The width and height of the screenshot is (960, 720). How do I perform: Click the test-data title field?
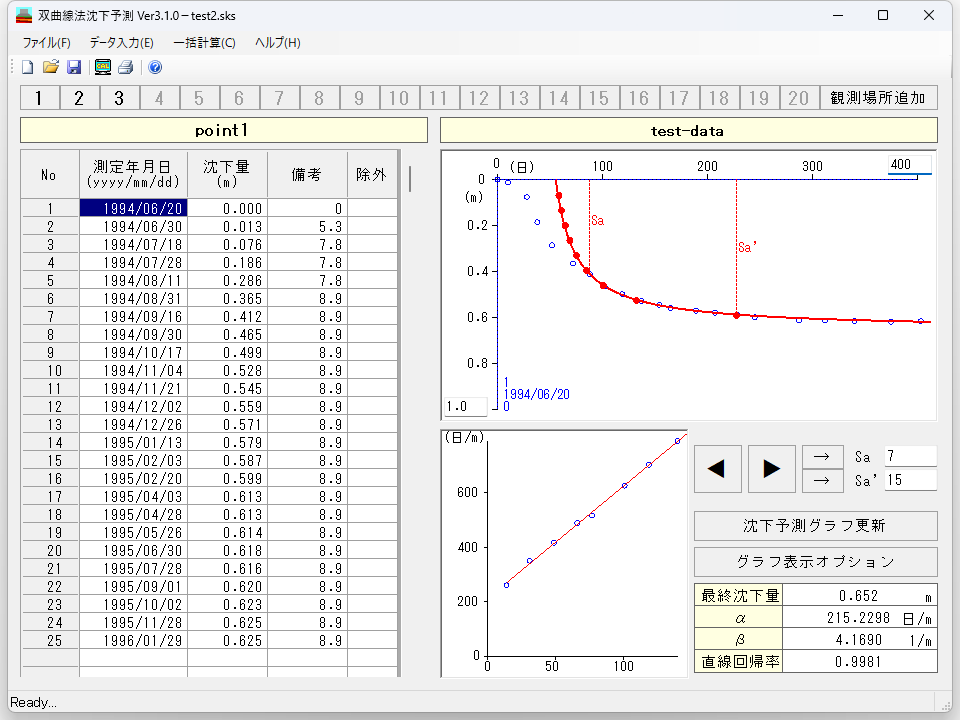coord(689,130)
